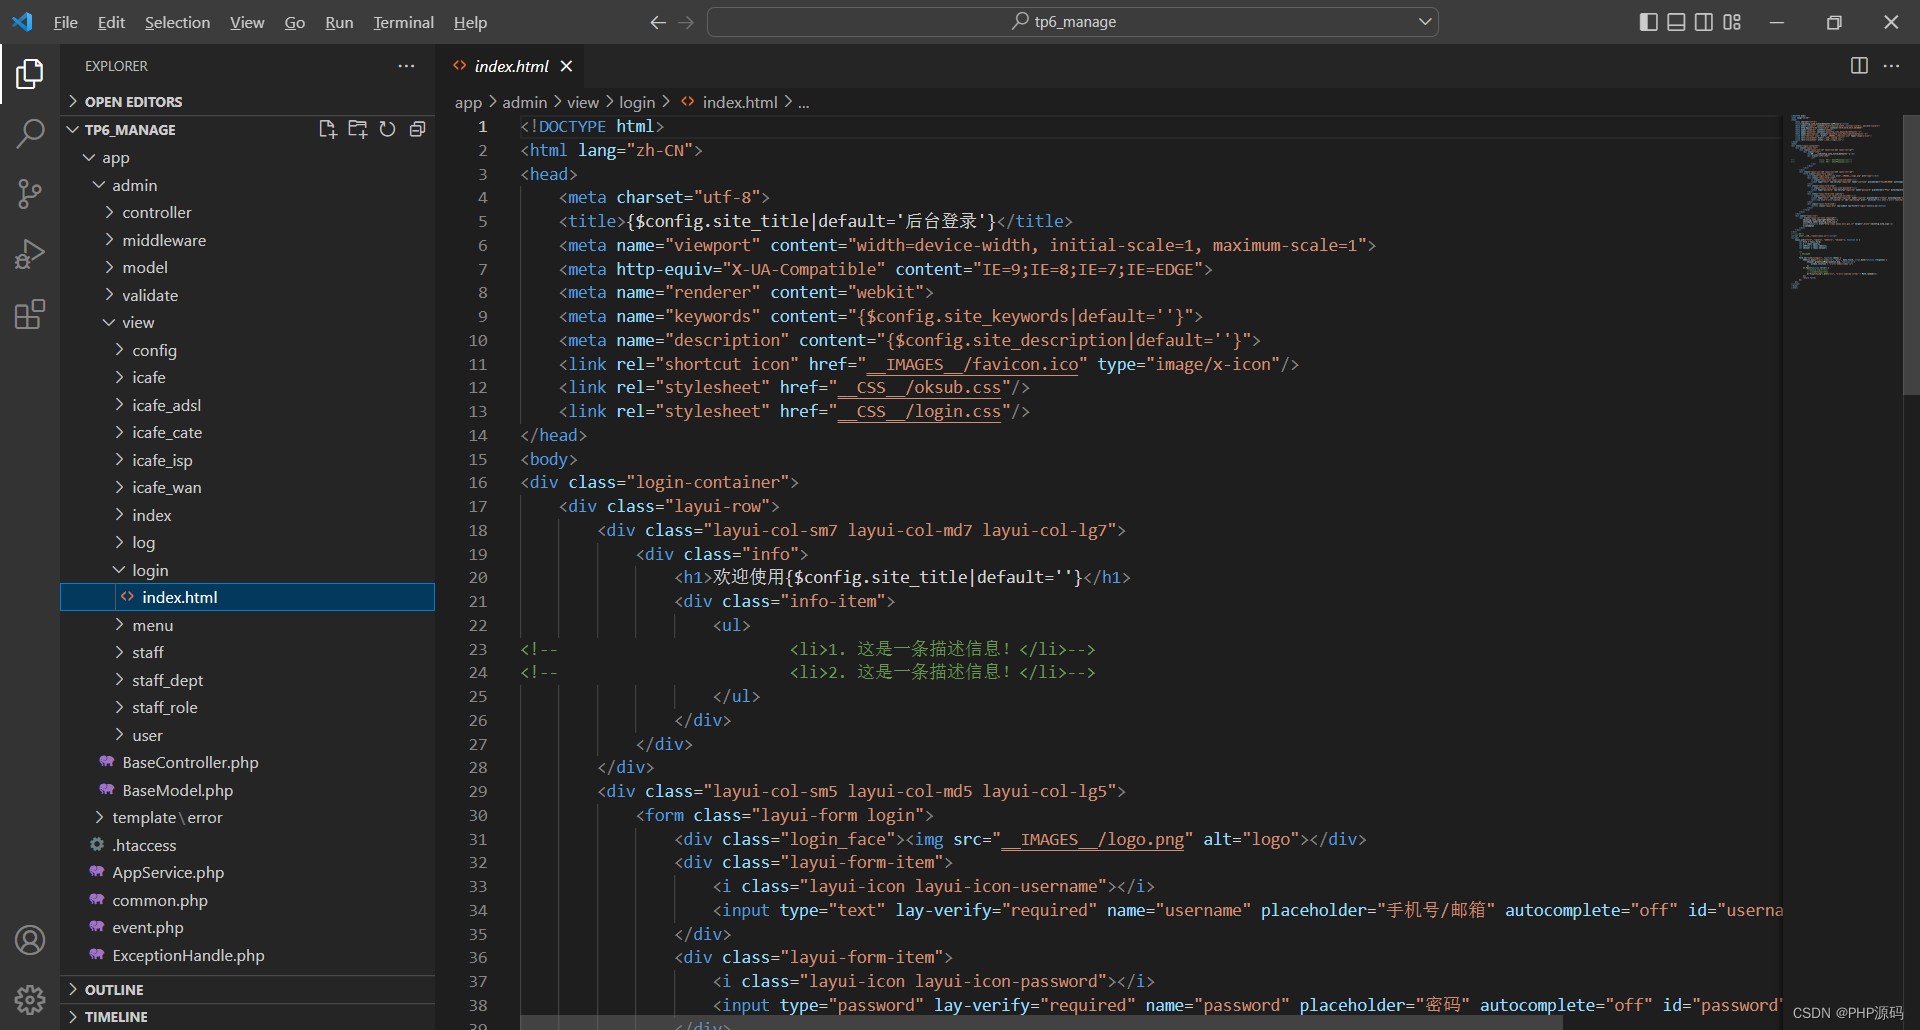Click 'login' in the breadcrumb path
1920x1030 pixels.
pos(637,102)
